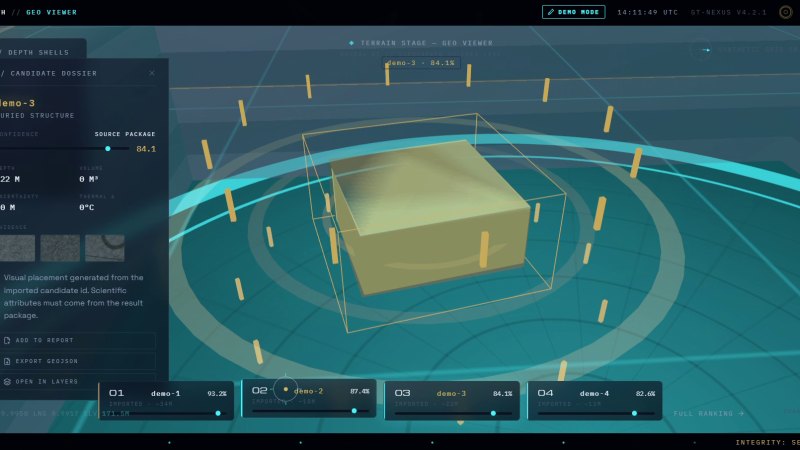800x450 pixels.
Task: Click the GT-NEXUS V4.2.1 version text
Action: pos(729,12)
